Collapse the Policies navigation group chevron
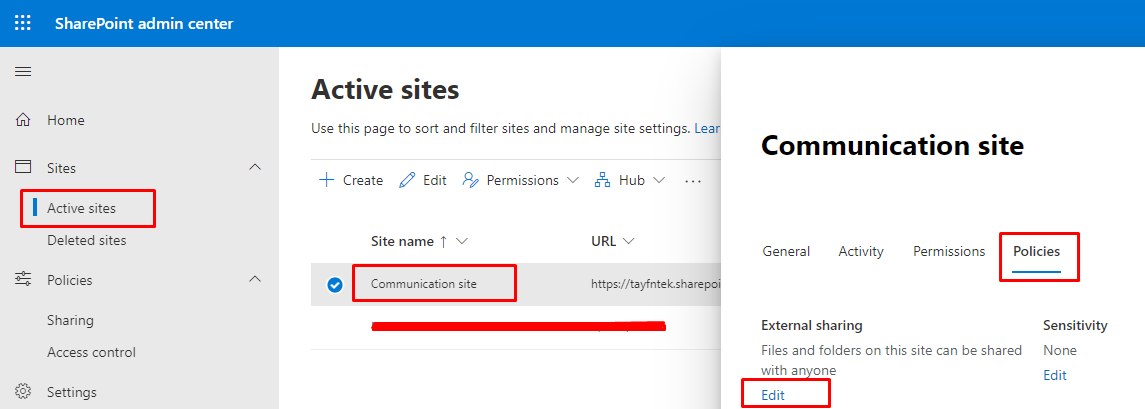1145x409 pixels. pos(255,280)
